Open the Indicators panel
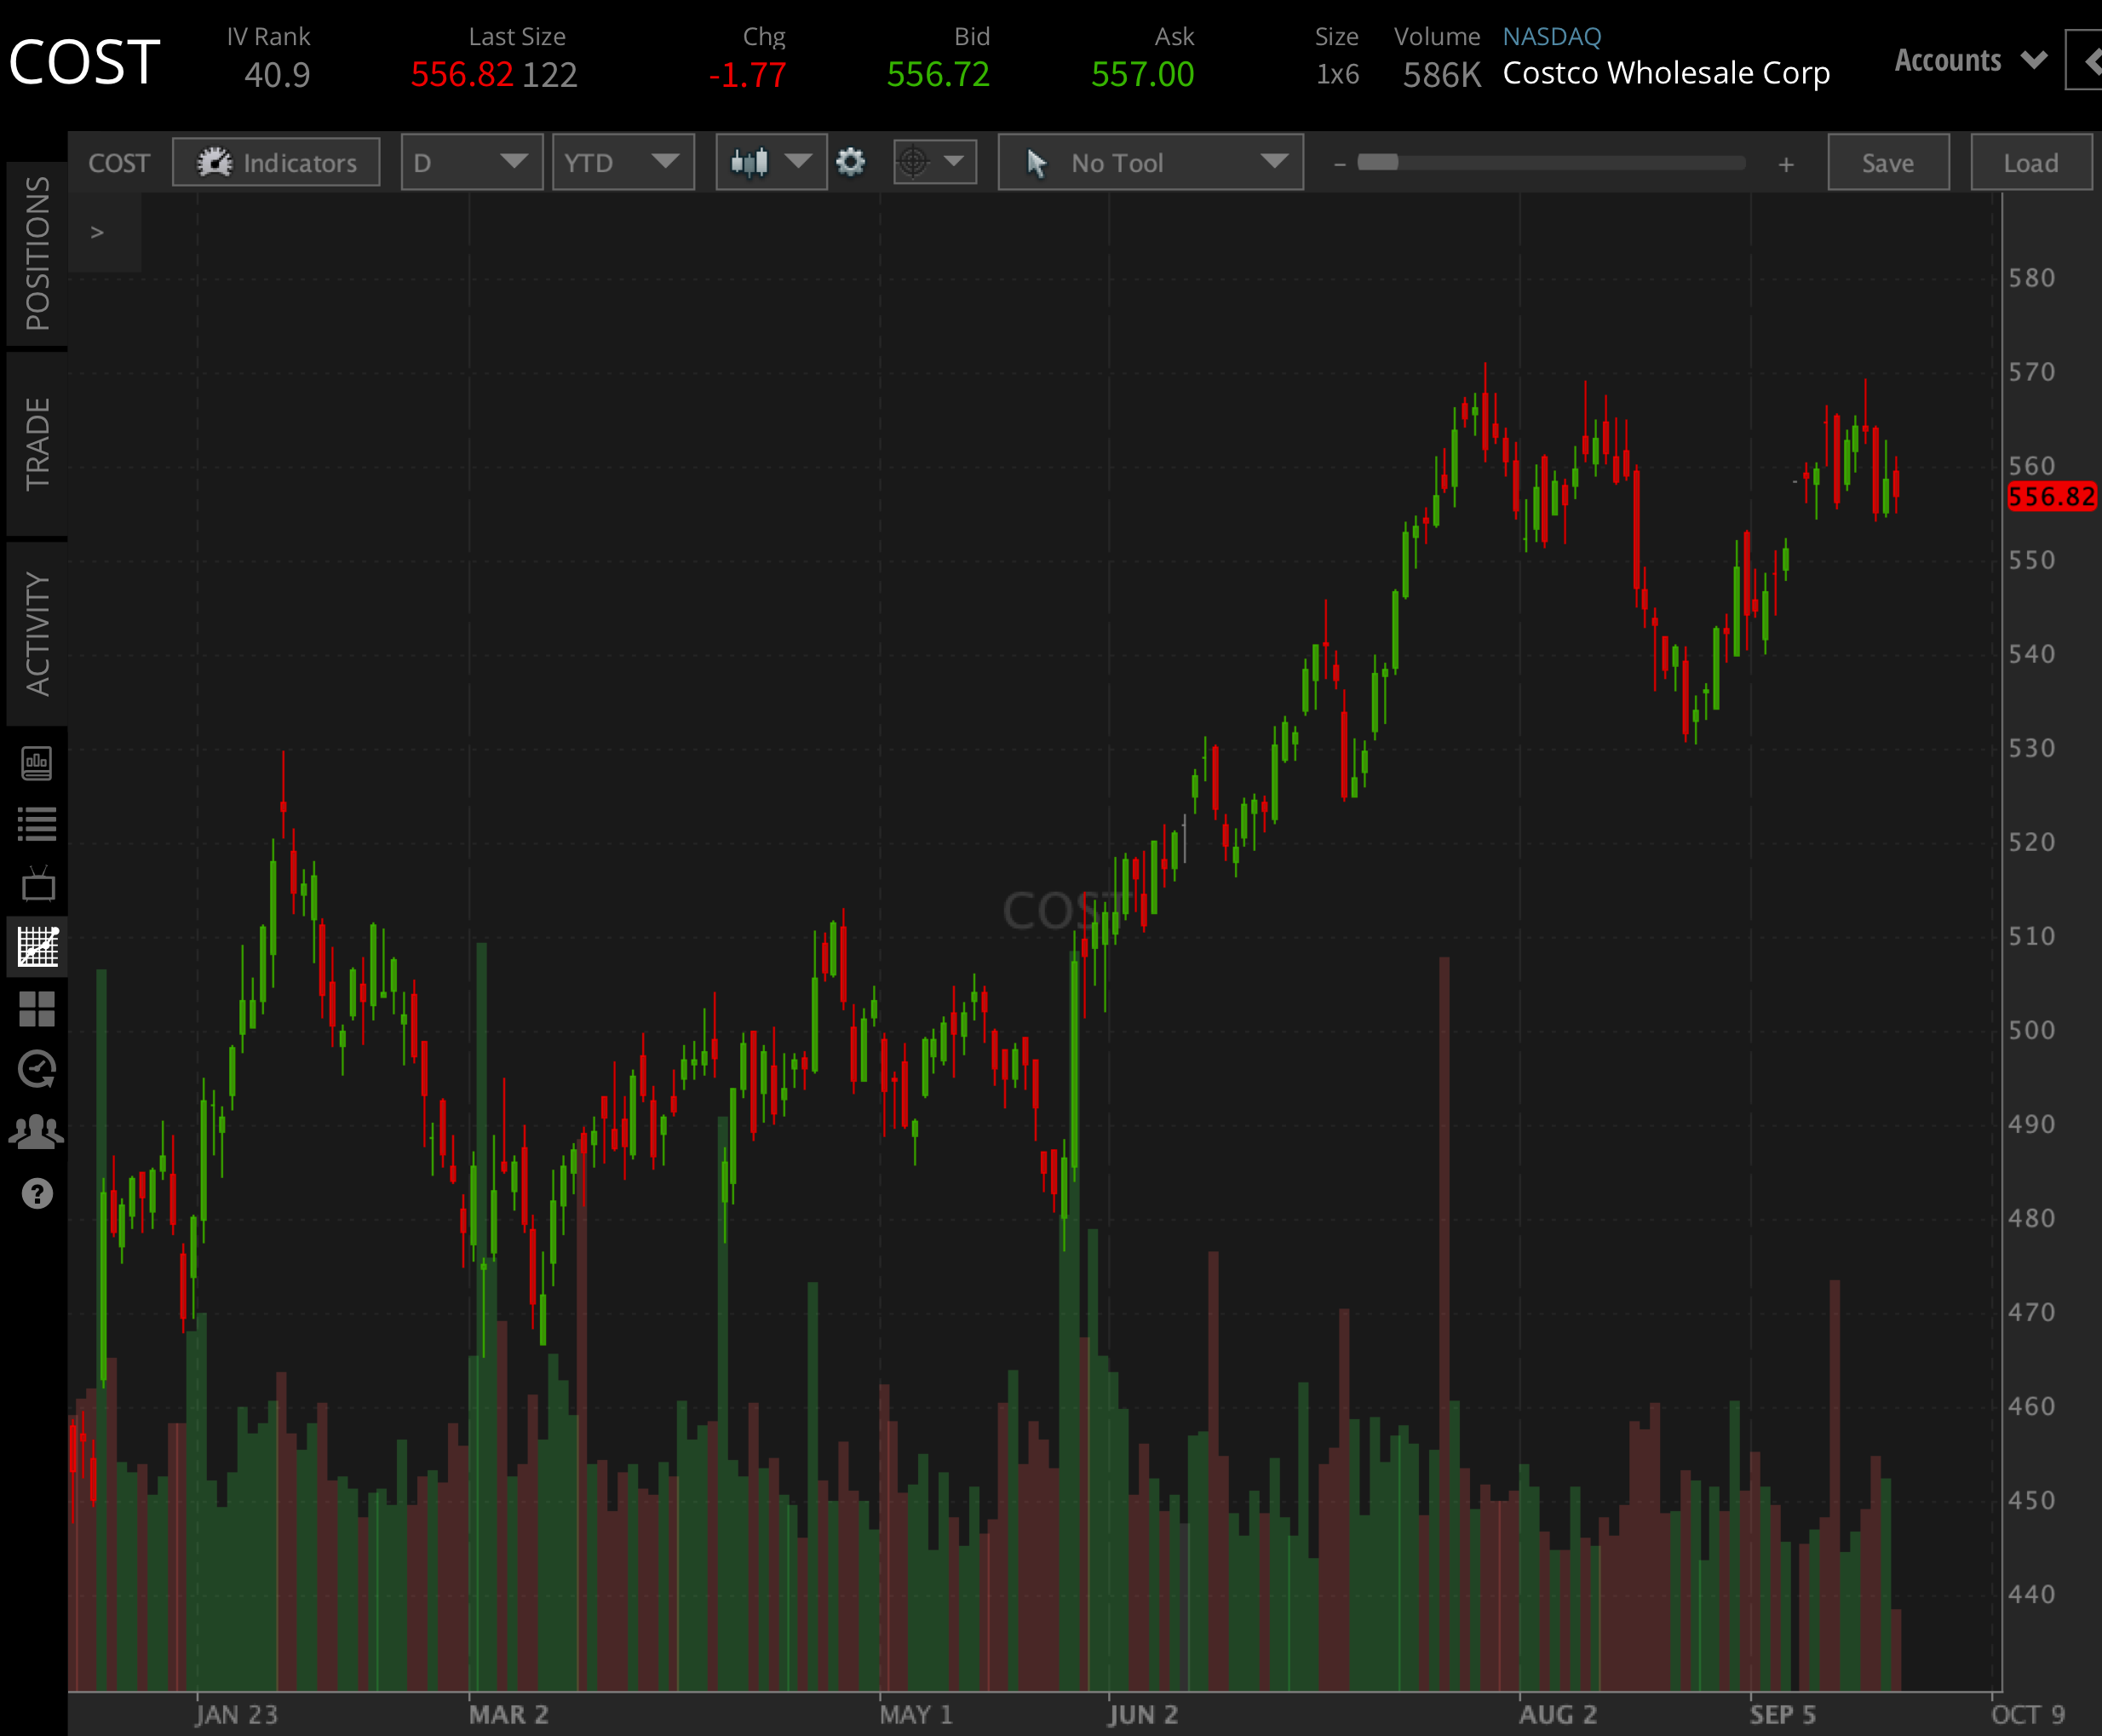 [276, 162]
